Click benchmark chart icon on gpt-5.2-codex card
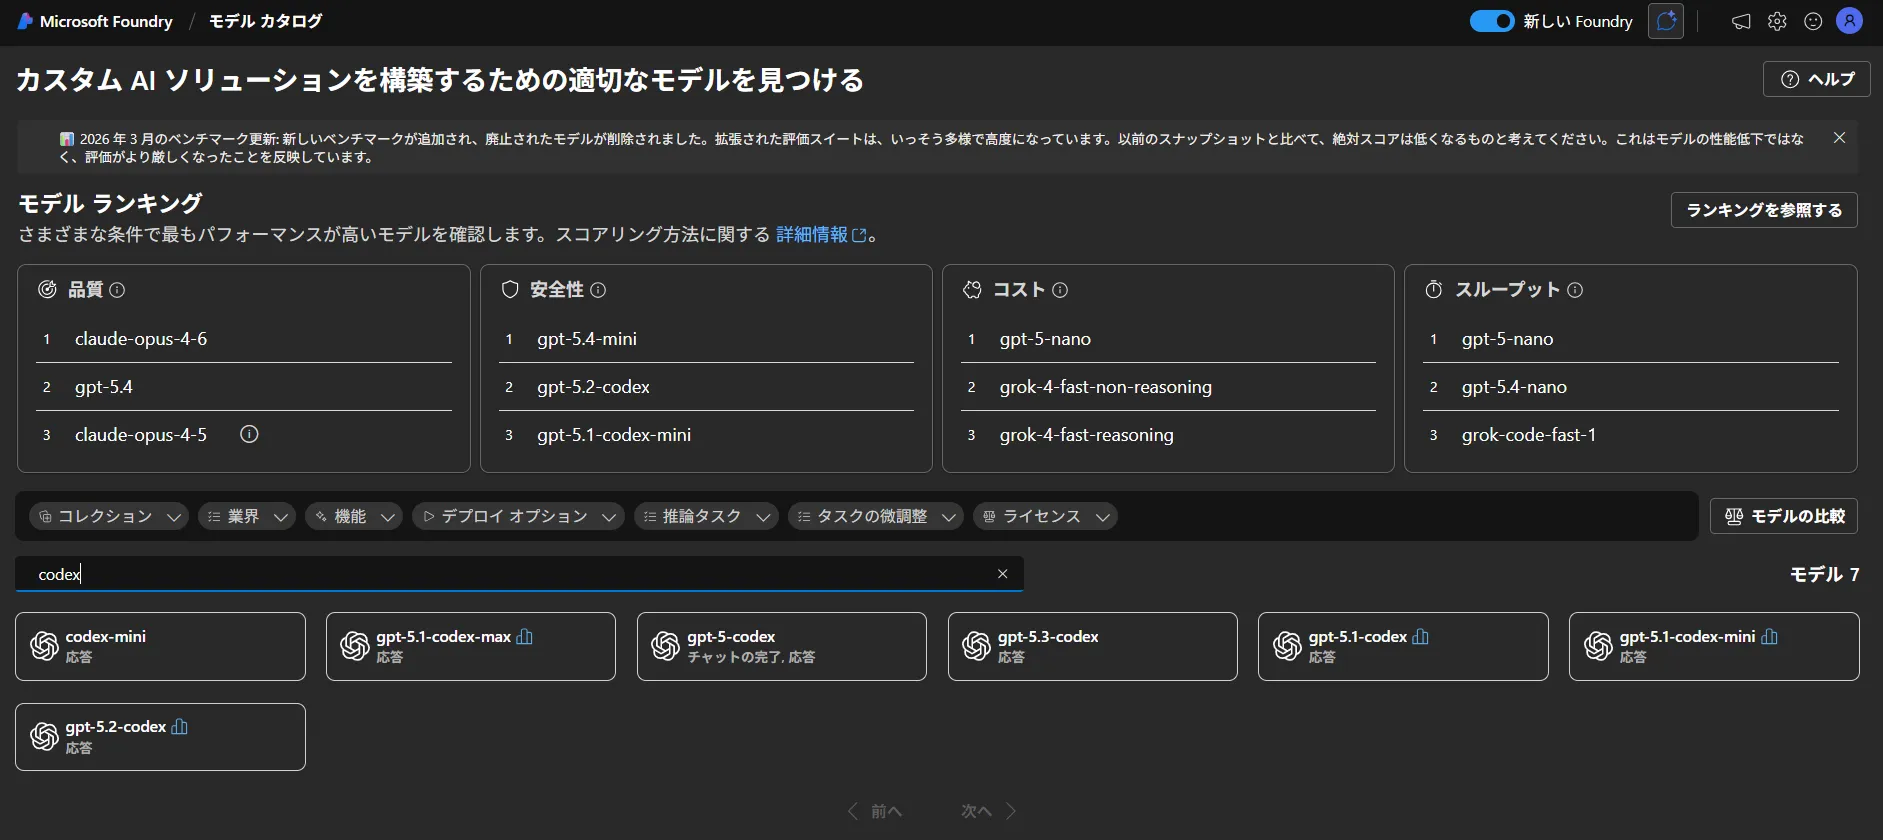 click(180, 726)
